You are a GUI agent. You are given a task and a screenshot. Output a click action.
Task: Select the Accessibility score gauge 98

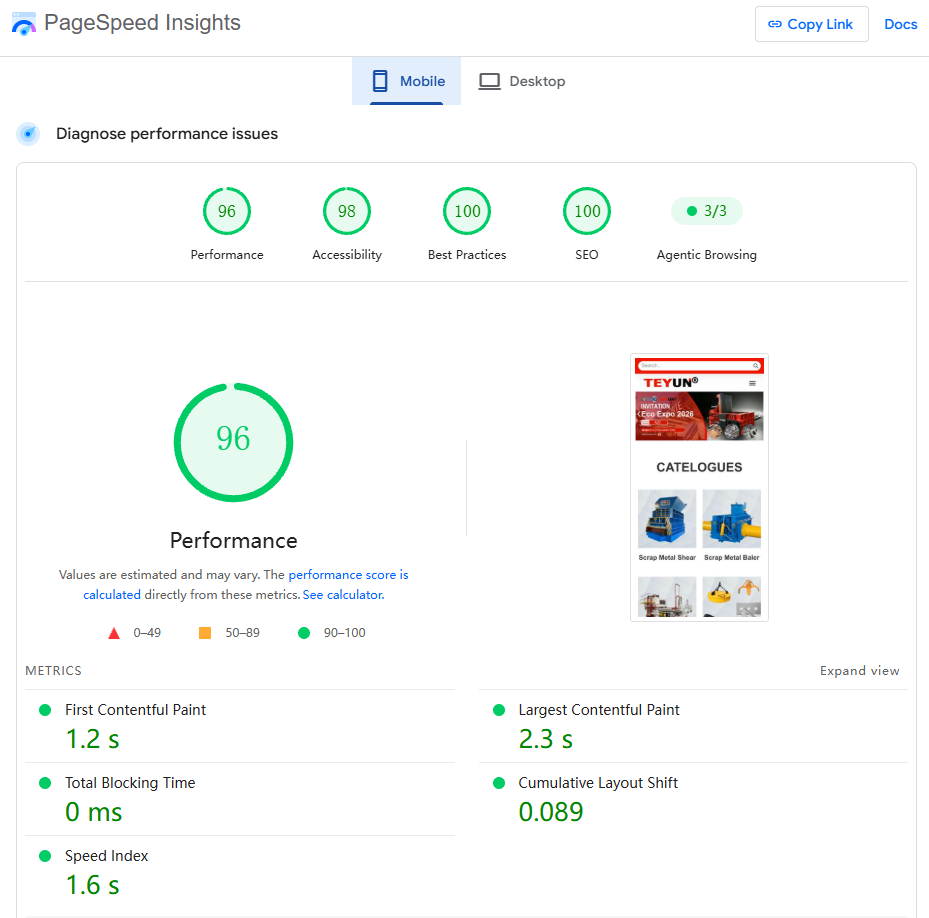tap(347, 211)
